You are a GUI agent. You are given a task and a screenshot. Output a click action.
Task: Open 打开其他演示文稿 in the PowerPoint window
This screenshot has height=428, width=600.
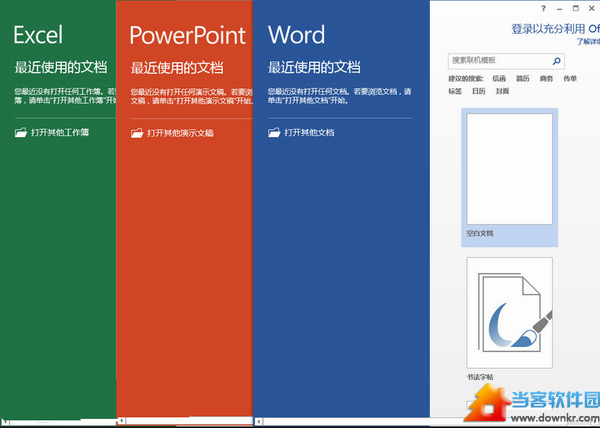(x=172, y=133)
